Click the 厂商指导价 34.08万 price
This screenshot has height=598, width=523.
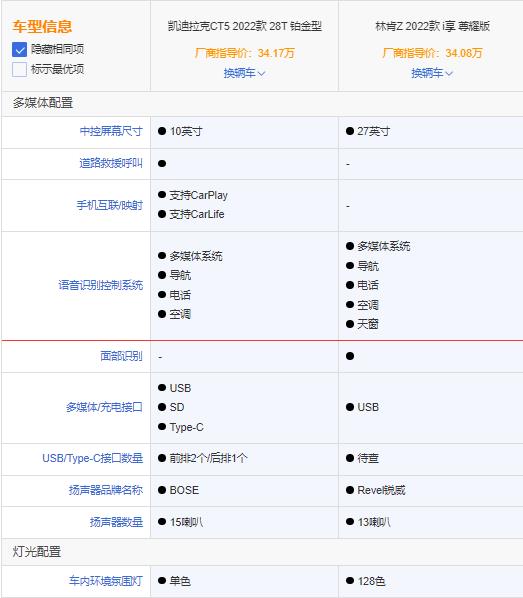click(432, 53)
